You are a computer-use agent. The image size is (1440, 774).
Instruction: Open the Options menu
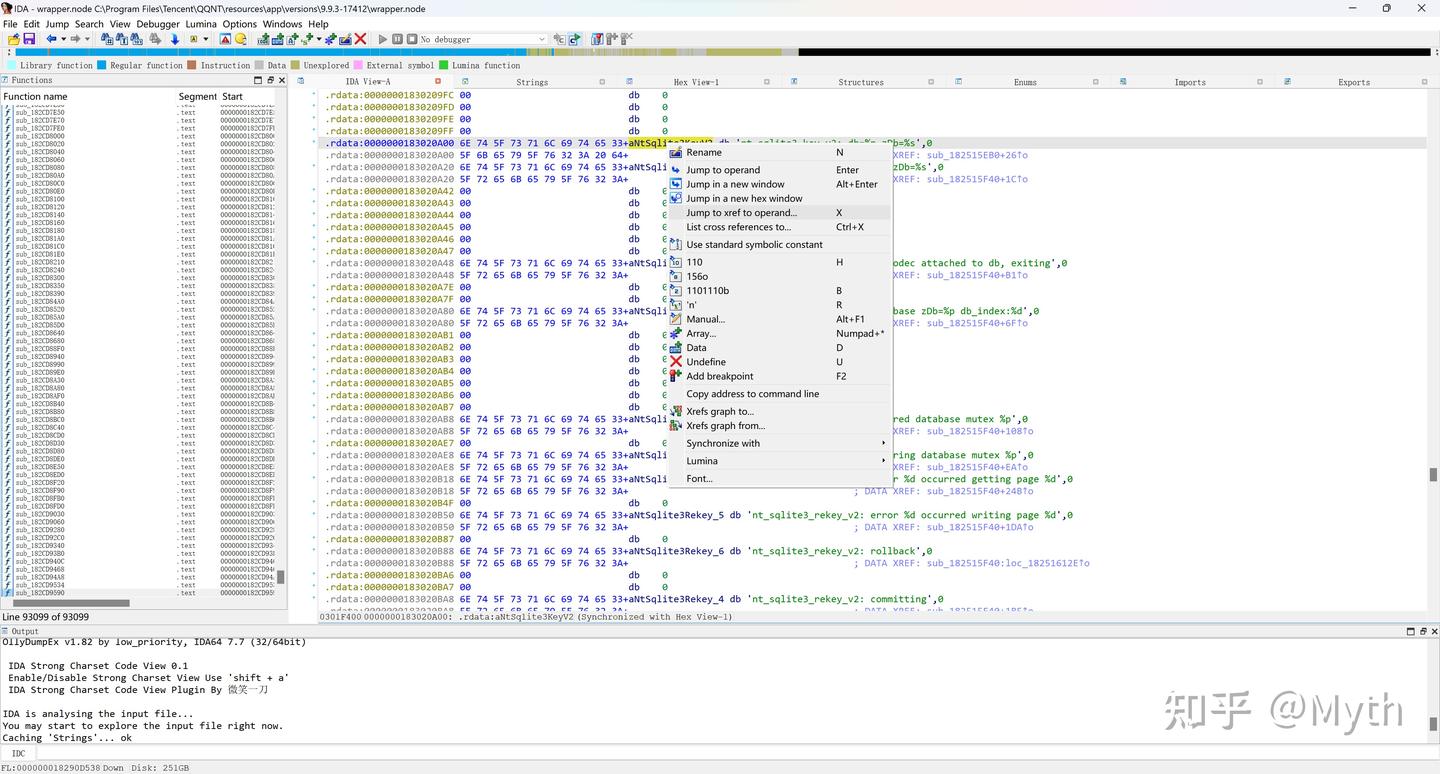pos(239,24)
